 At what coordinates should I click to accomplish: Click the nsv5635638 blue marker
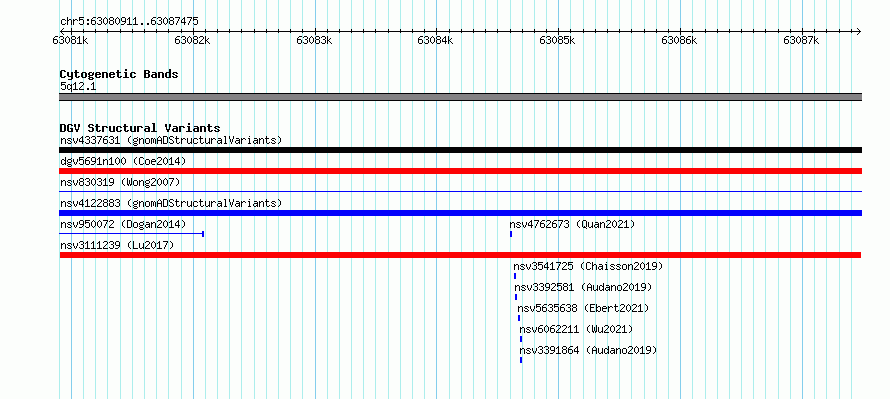pos(519,318)
